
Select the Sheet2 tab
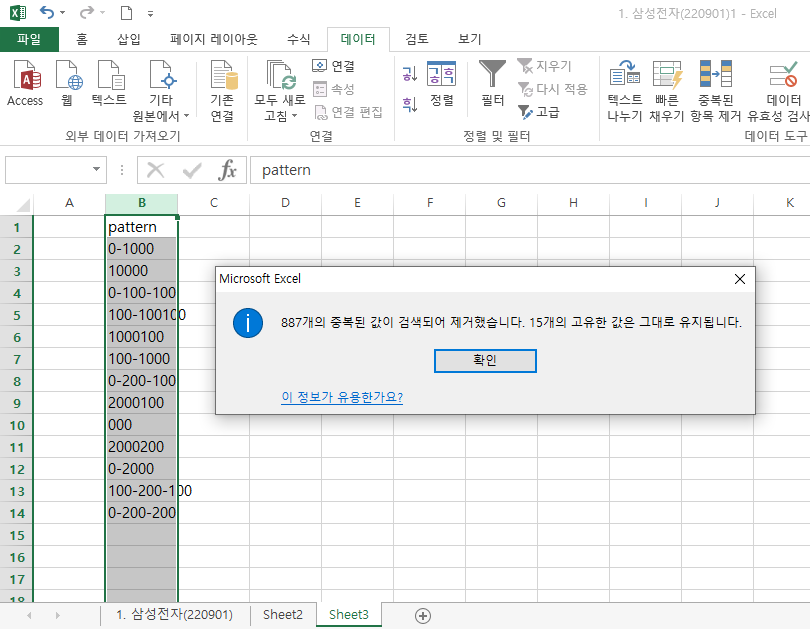(x=283, y=615)
